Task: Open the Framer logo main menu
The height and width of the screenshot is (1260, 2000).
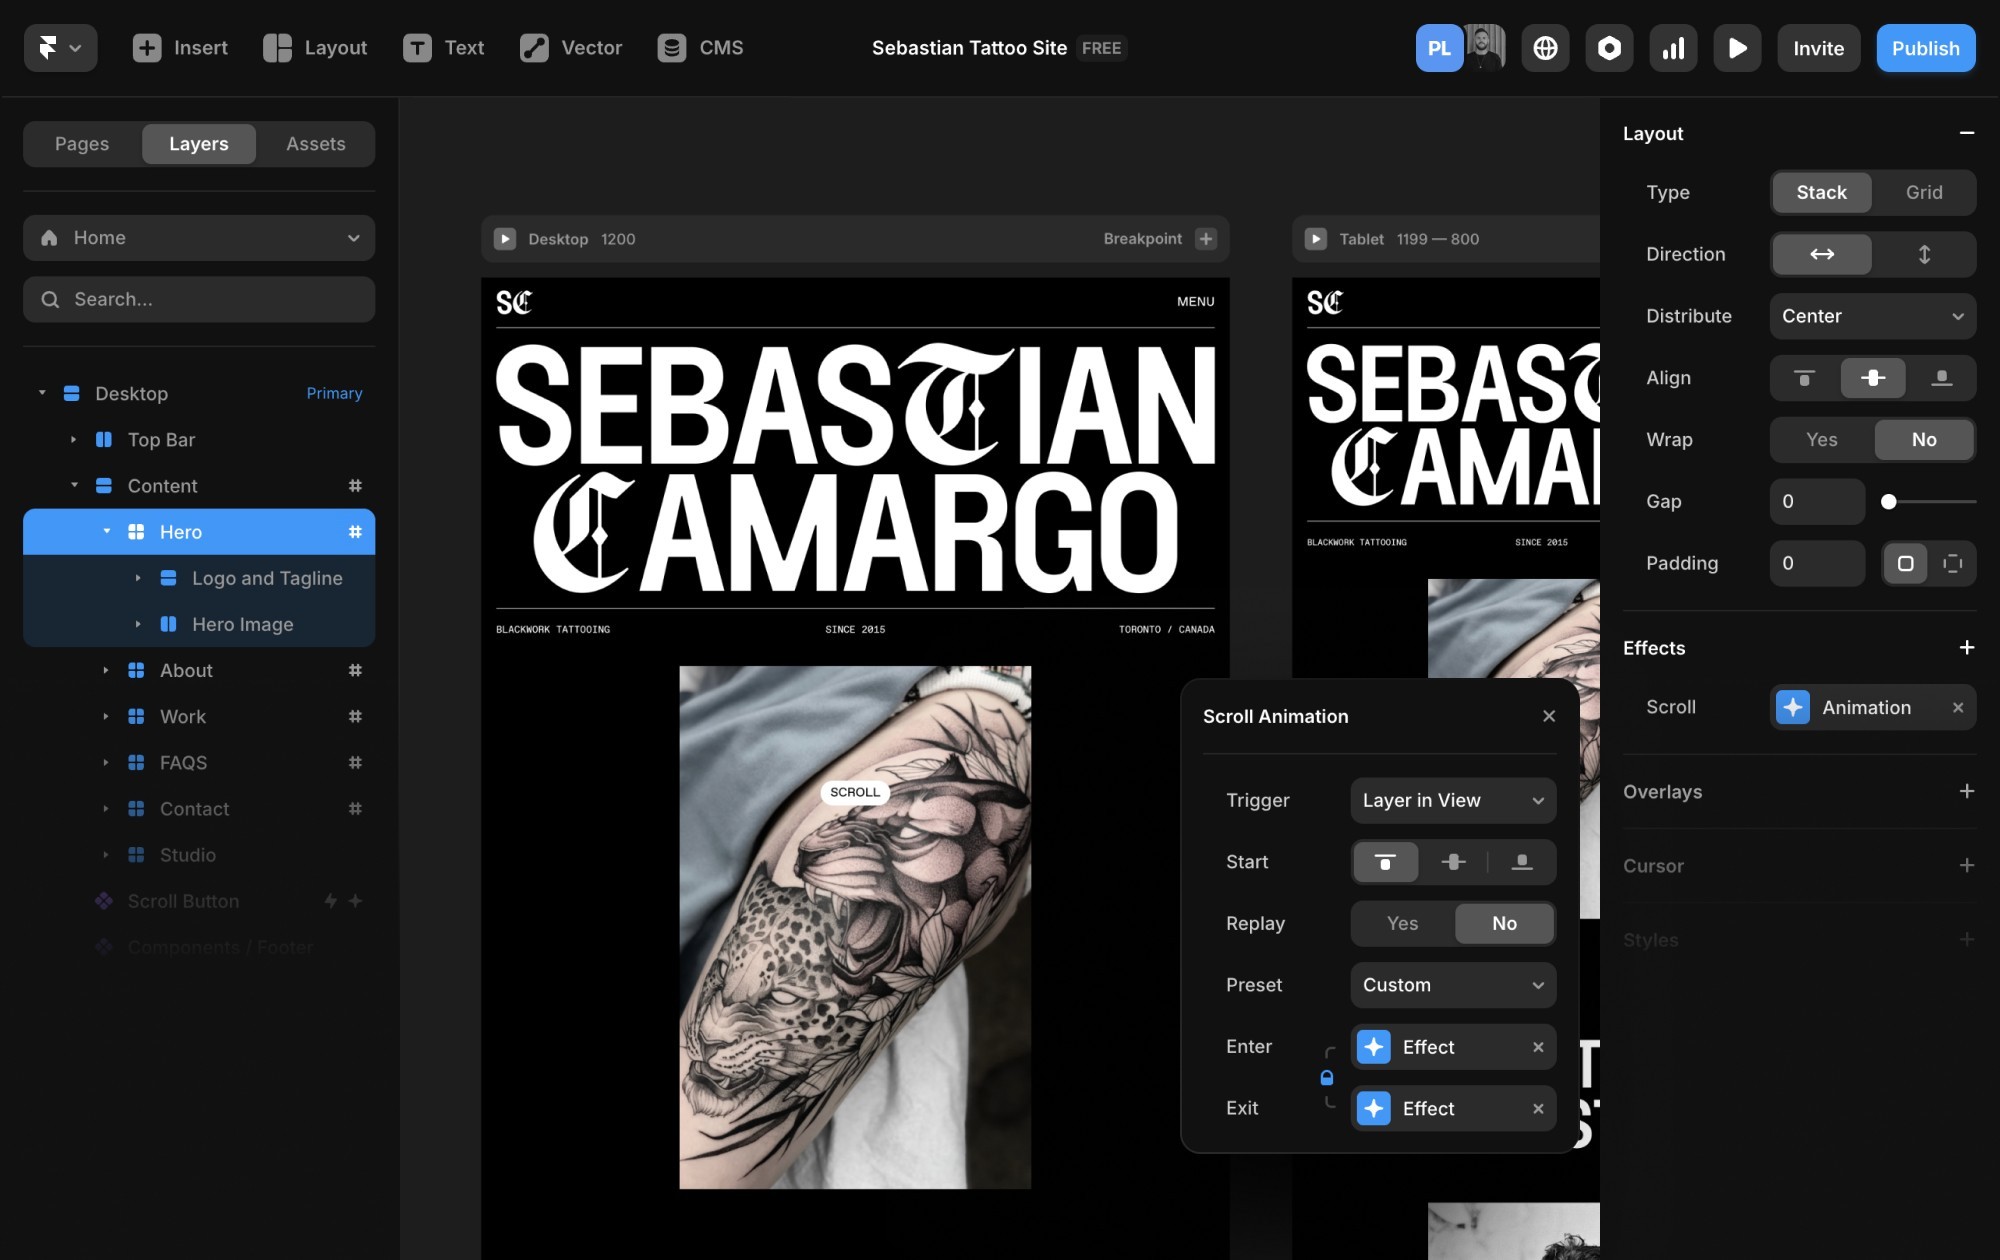Action: (59, 48)
